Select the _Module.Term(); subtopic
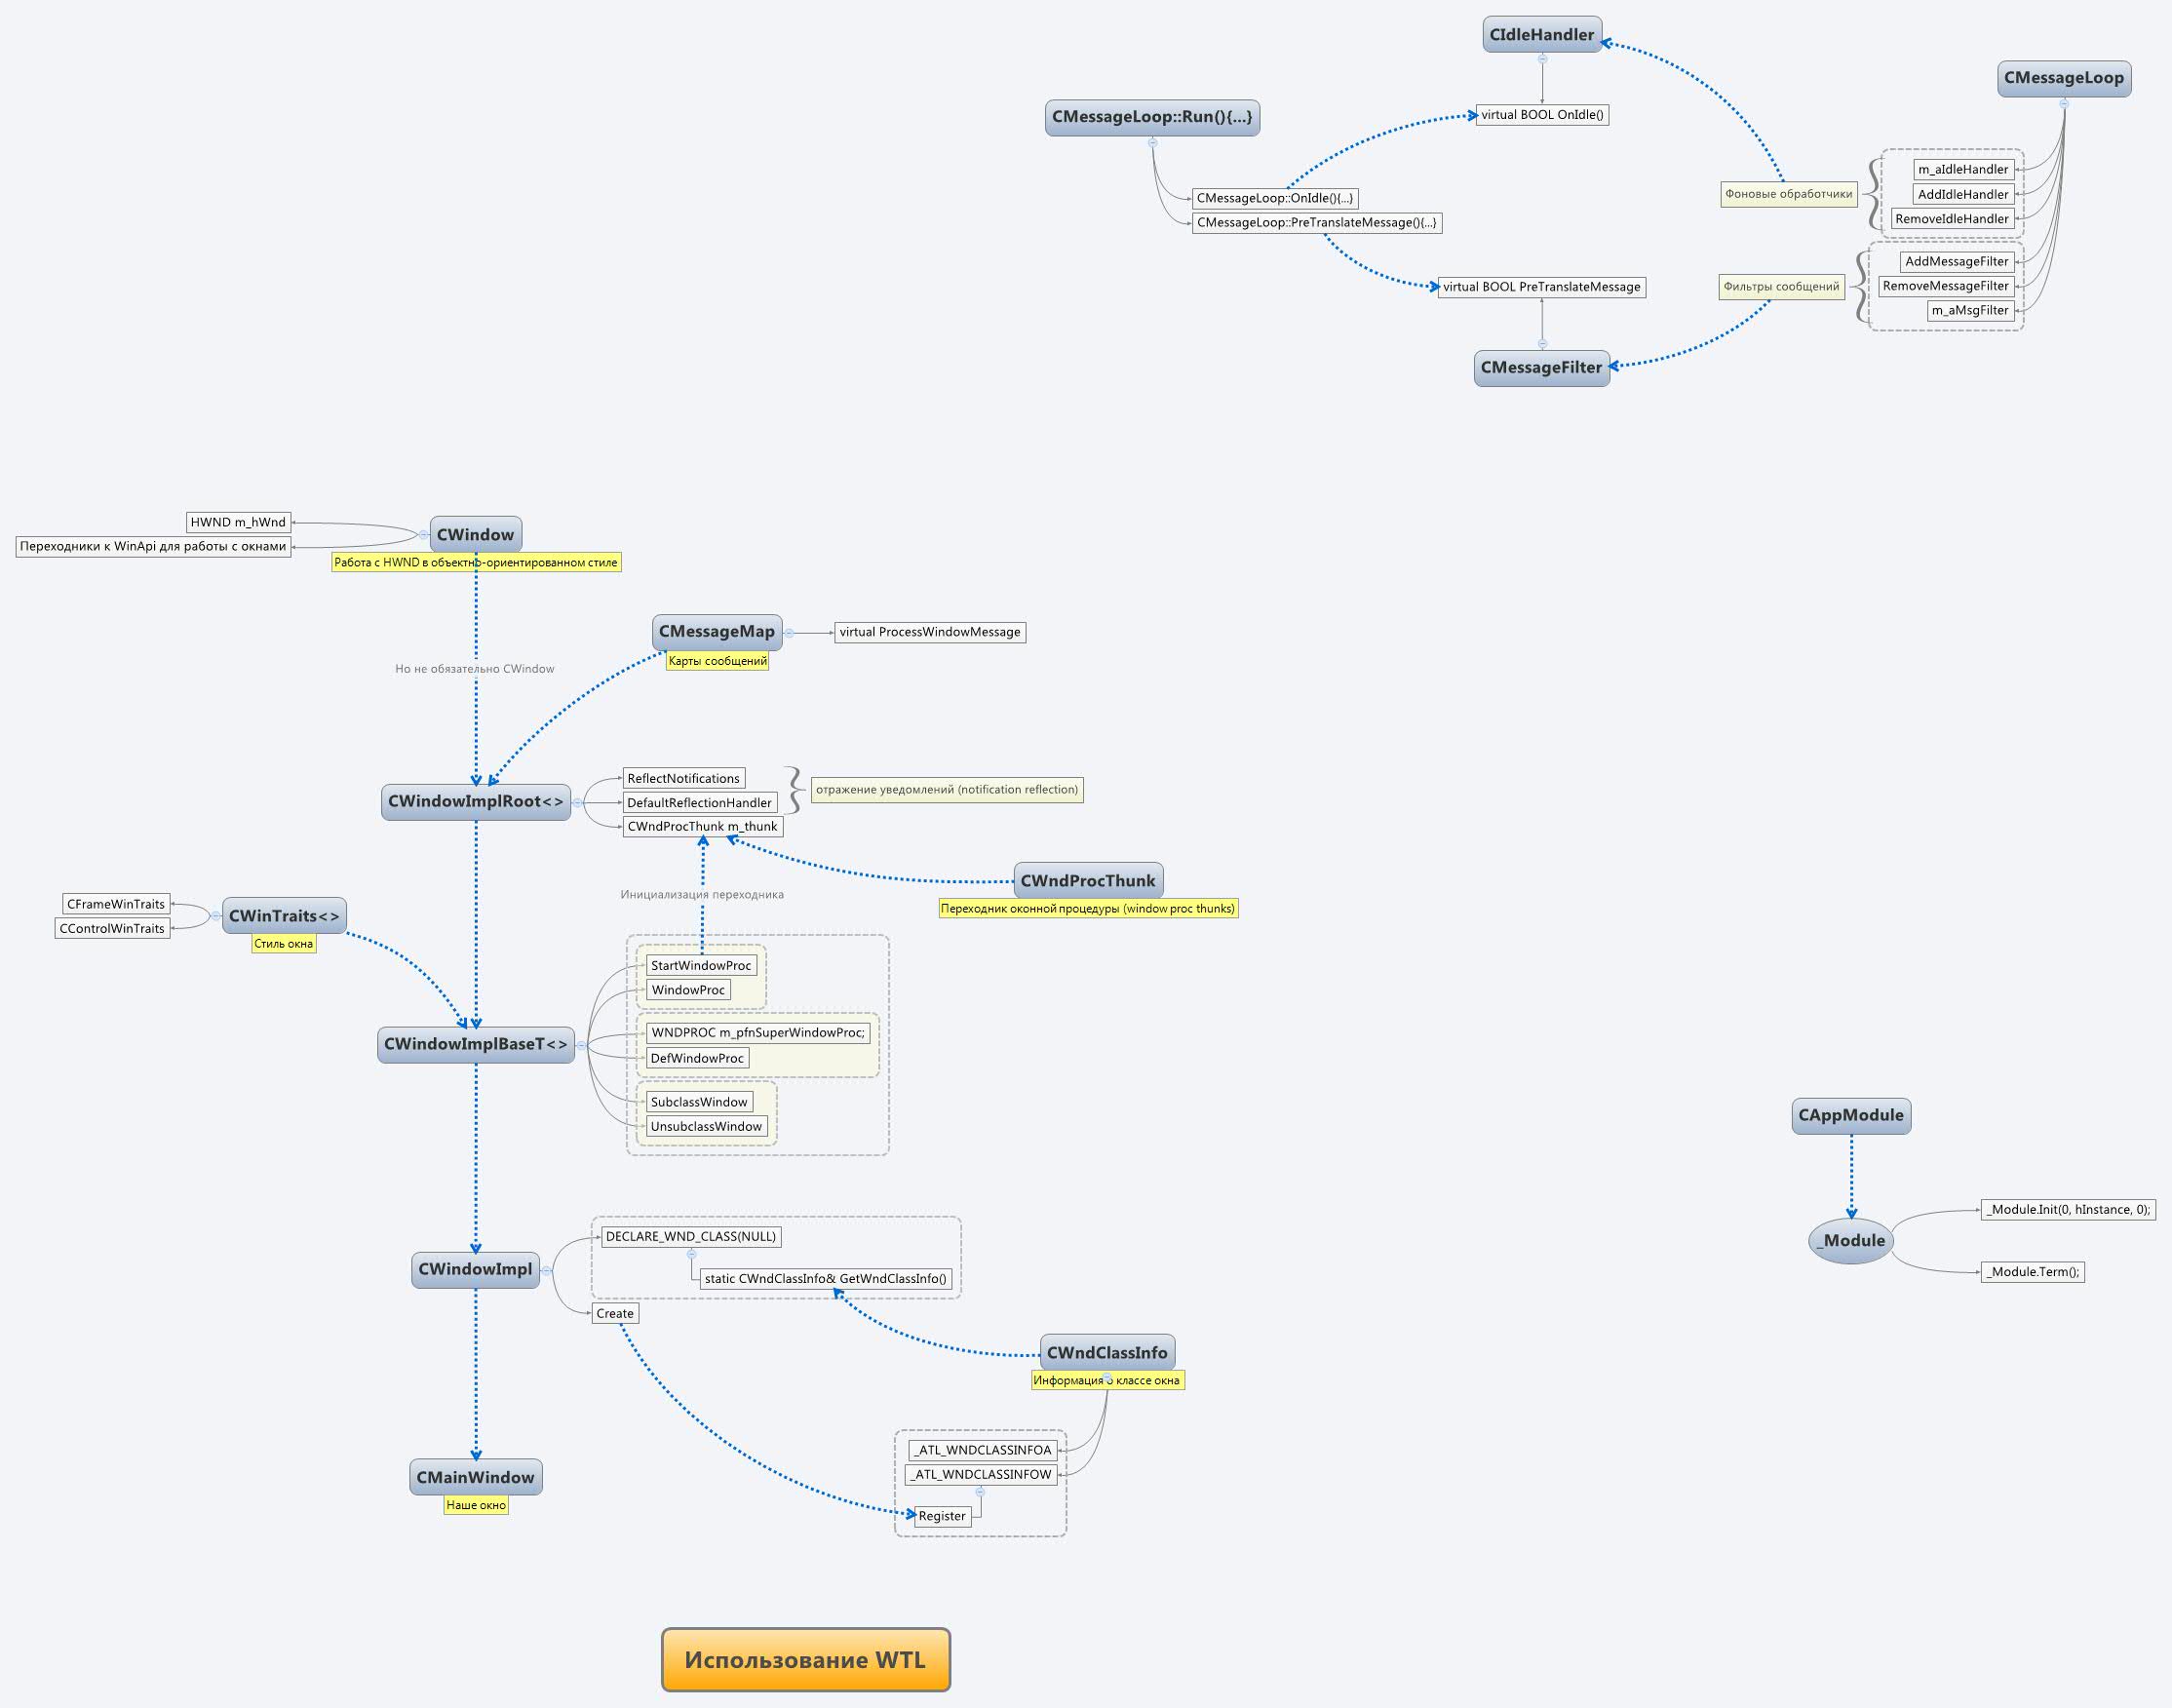Screen dimensions: 2172x1708 coord(2033,1272)
